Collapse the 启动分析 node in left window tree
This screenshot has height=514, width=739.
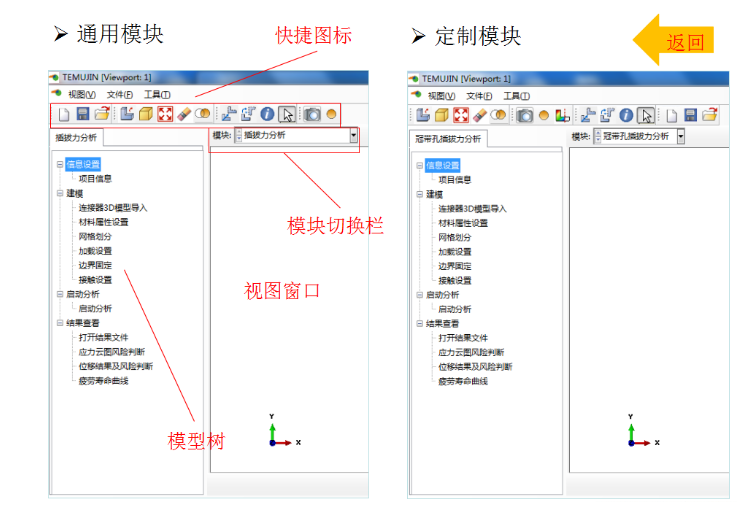pyautogui.click(x=60, y=295)
